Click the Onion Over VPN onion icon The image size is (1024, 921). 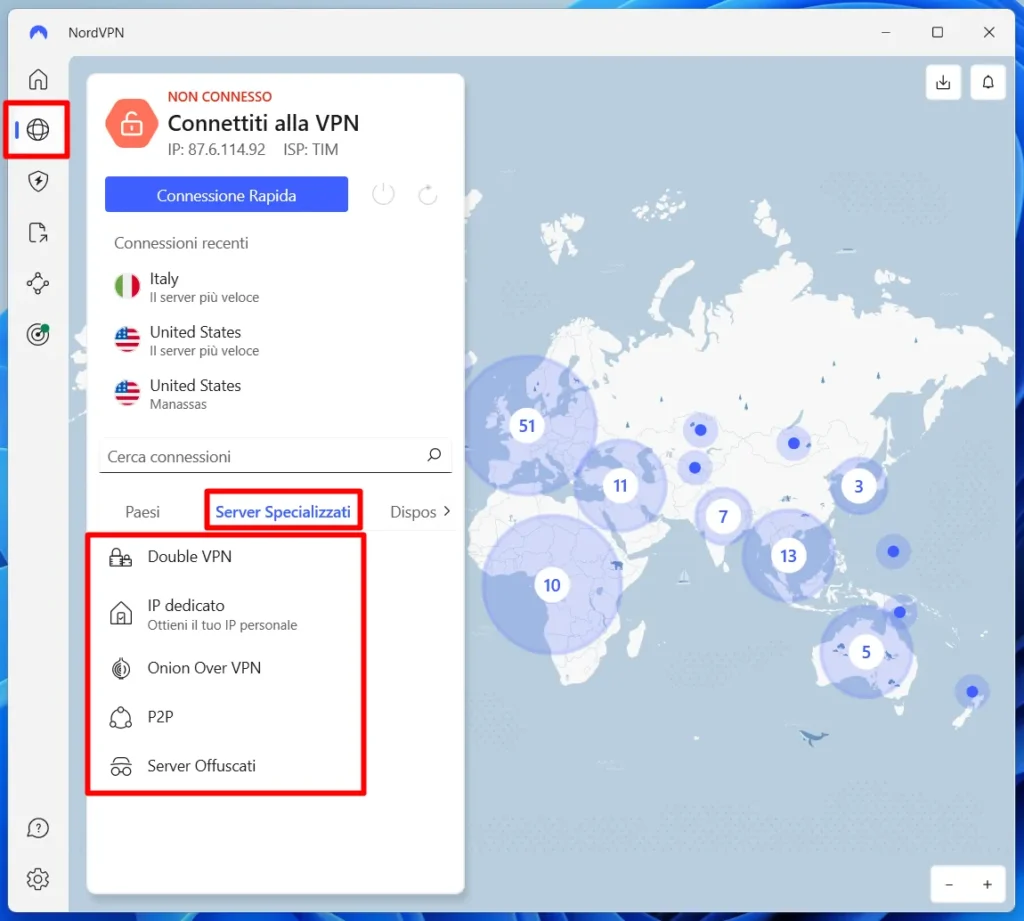pyautogui.click(x=121, y=668)
